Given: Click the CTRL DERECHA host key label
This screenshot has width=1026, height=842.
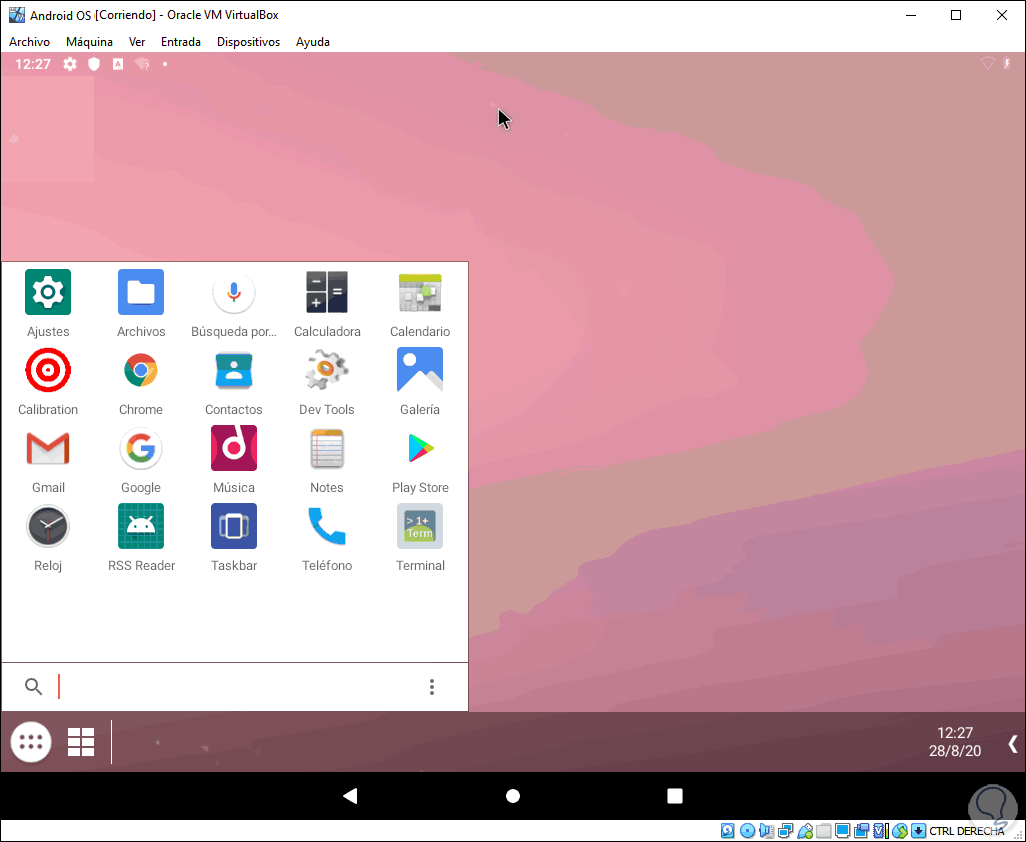Looking at the screenshot, I should [966, 831].
